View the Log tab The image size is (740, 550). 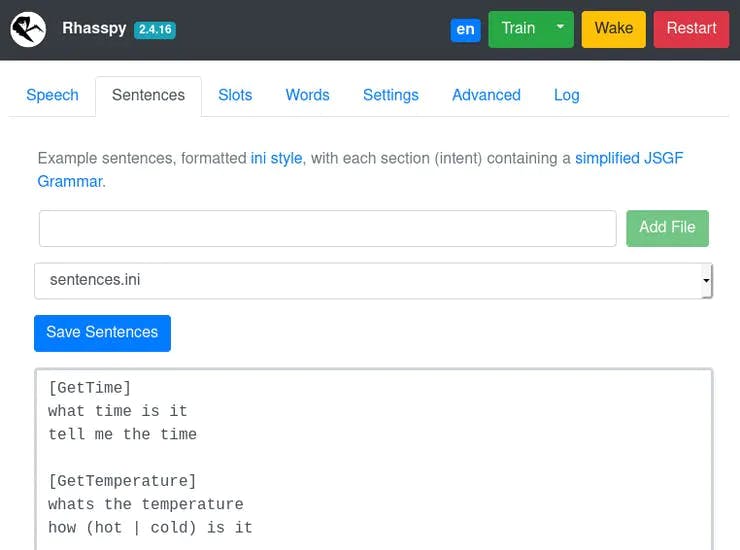566,95
